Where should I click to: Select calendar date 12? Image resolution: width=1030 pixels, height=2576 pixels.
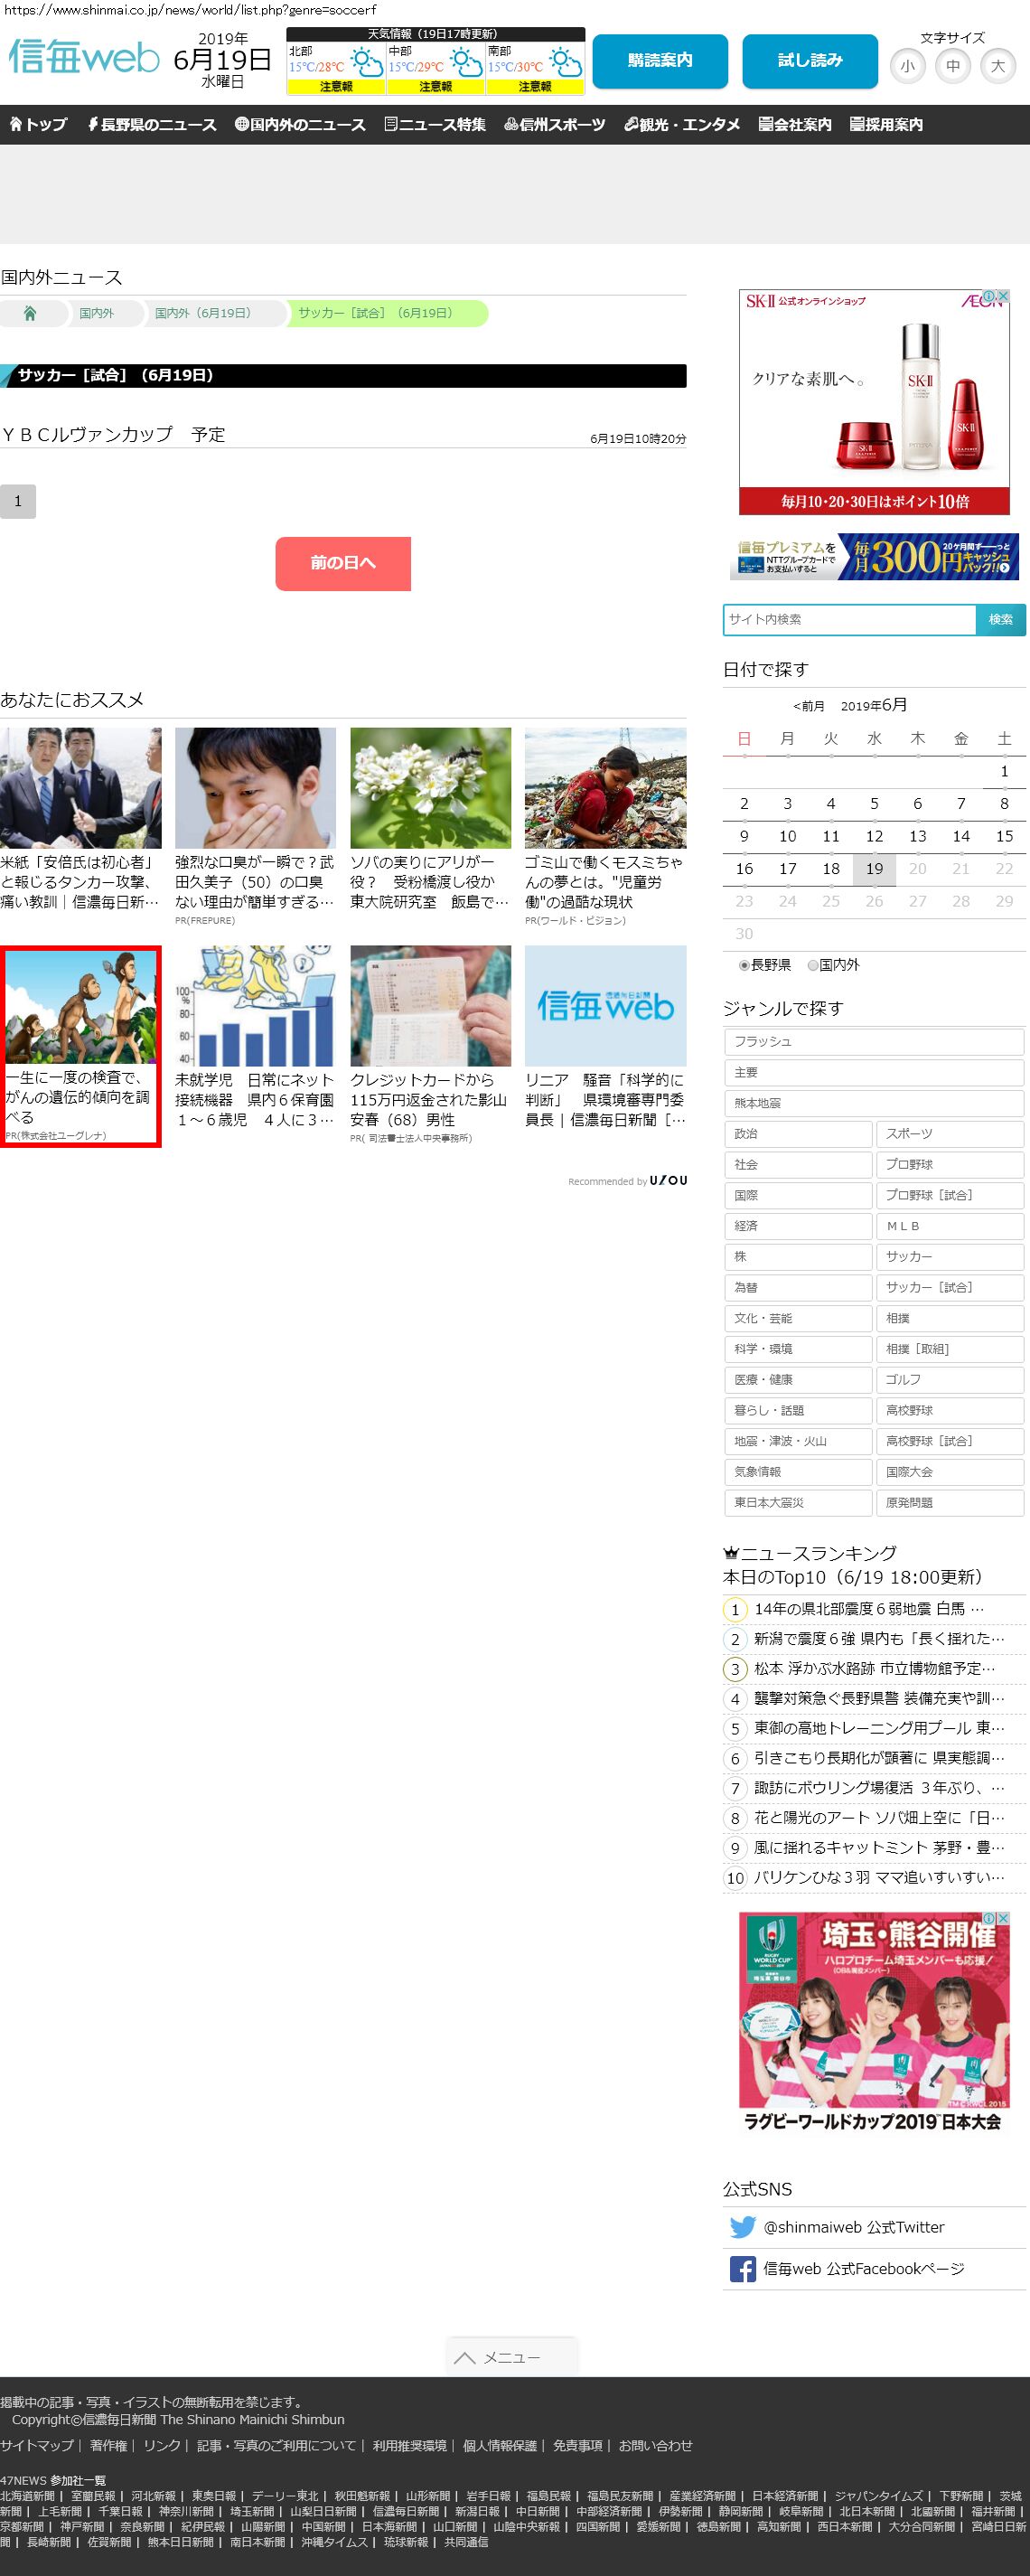tap(874, 836)
